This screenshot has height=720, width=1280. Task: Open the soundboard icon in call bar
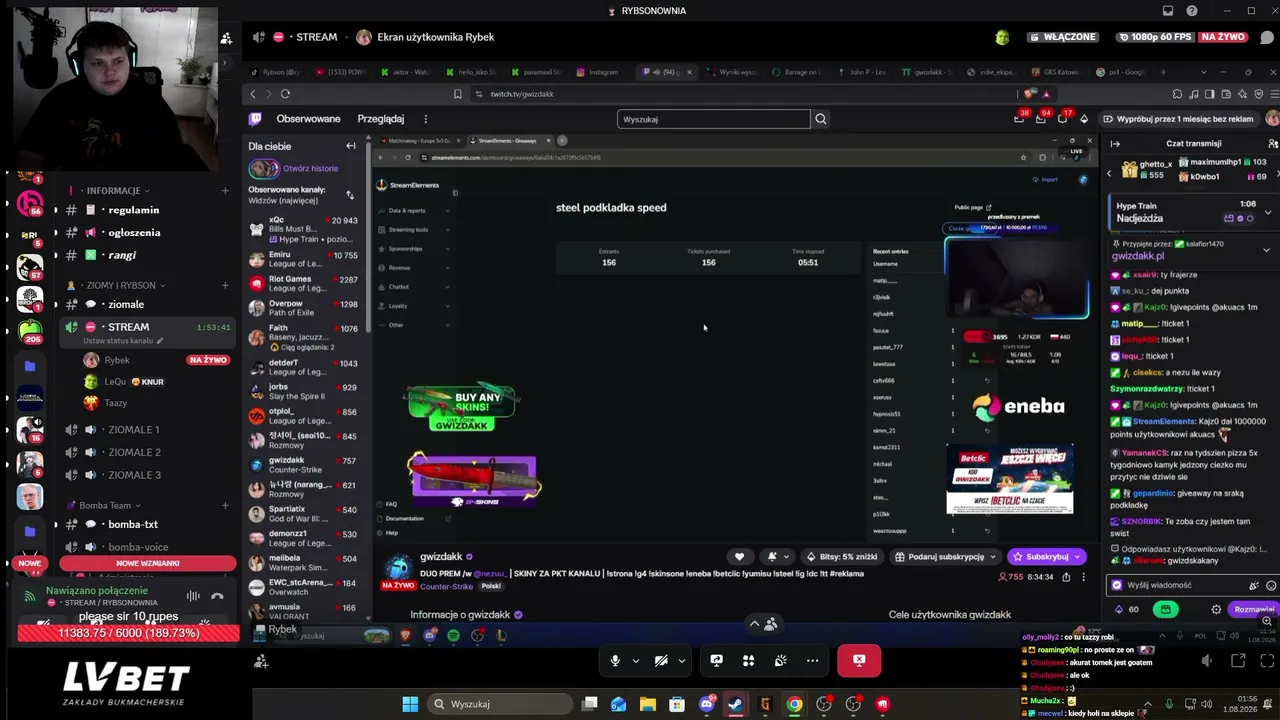[780, 660]
